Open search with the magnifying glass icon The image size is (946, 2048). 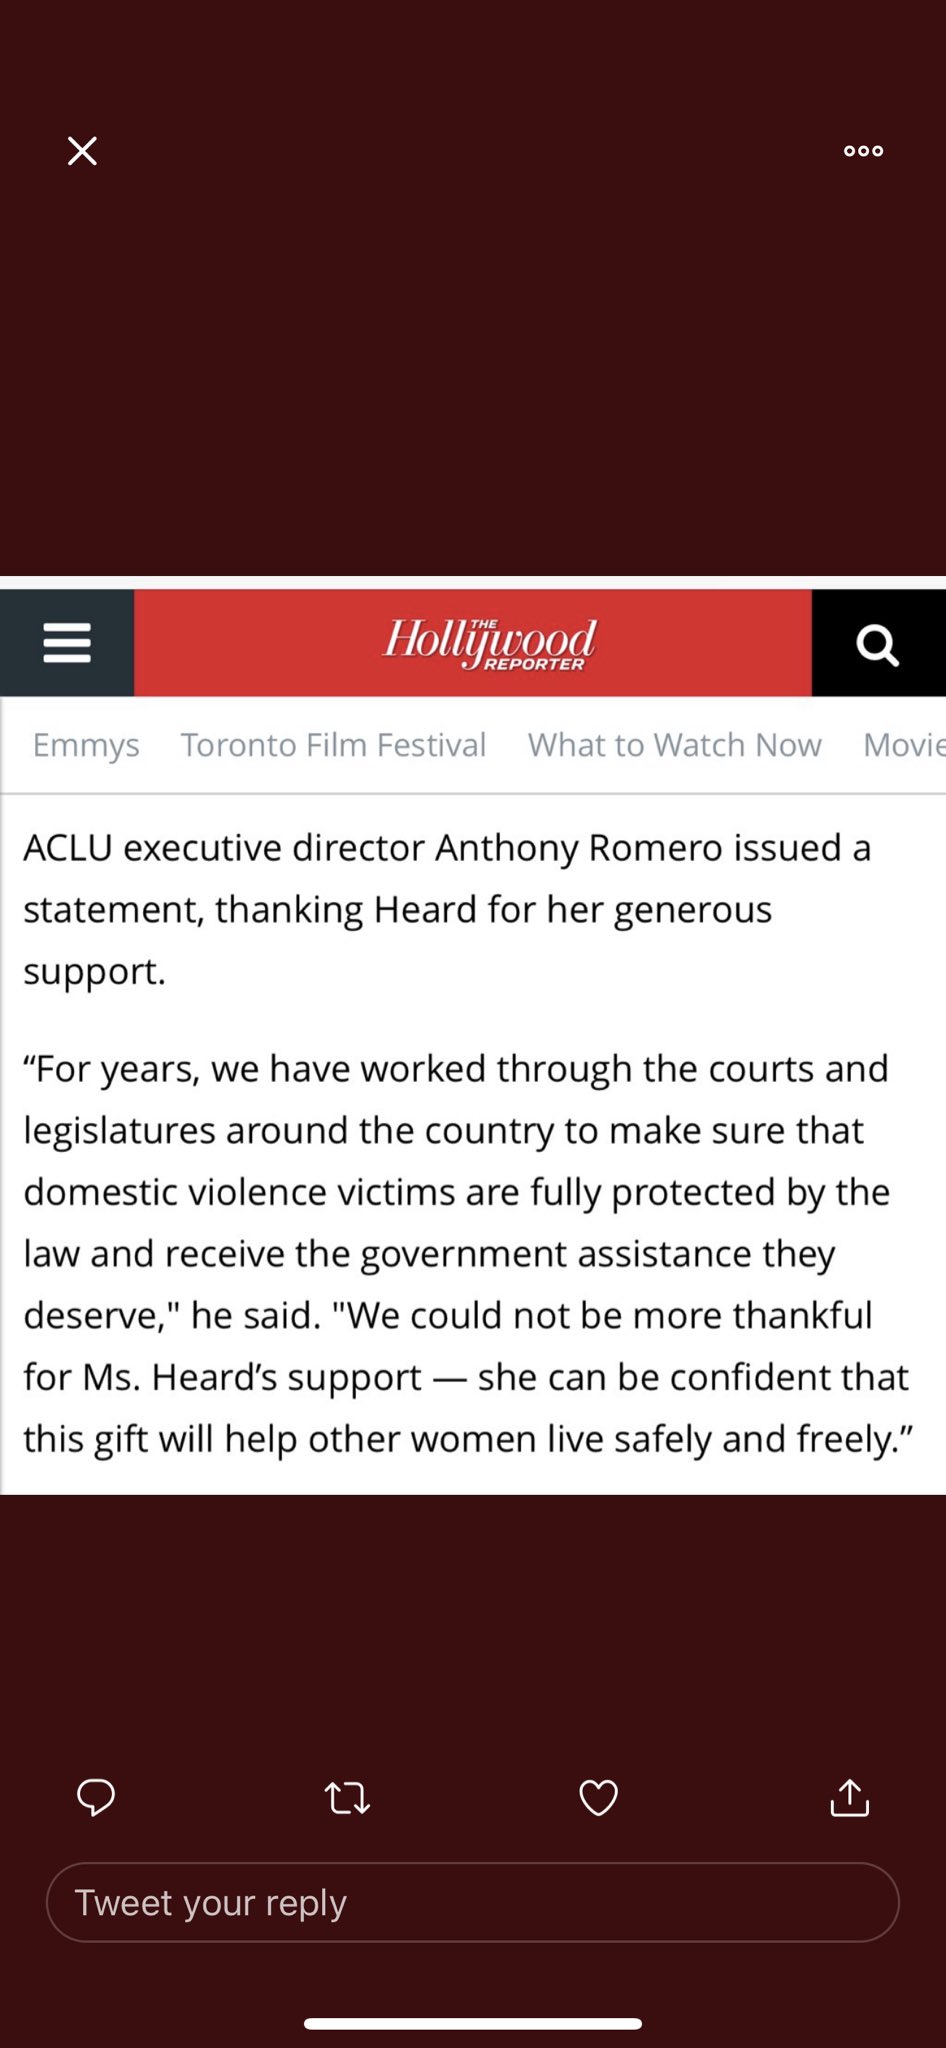(878, 644)
